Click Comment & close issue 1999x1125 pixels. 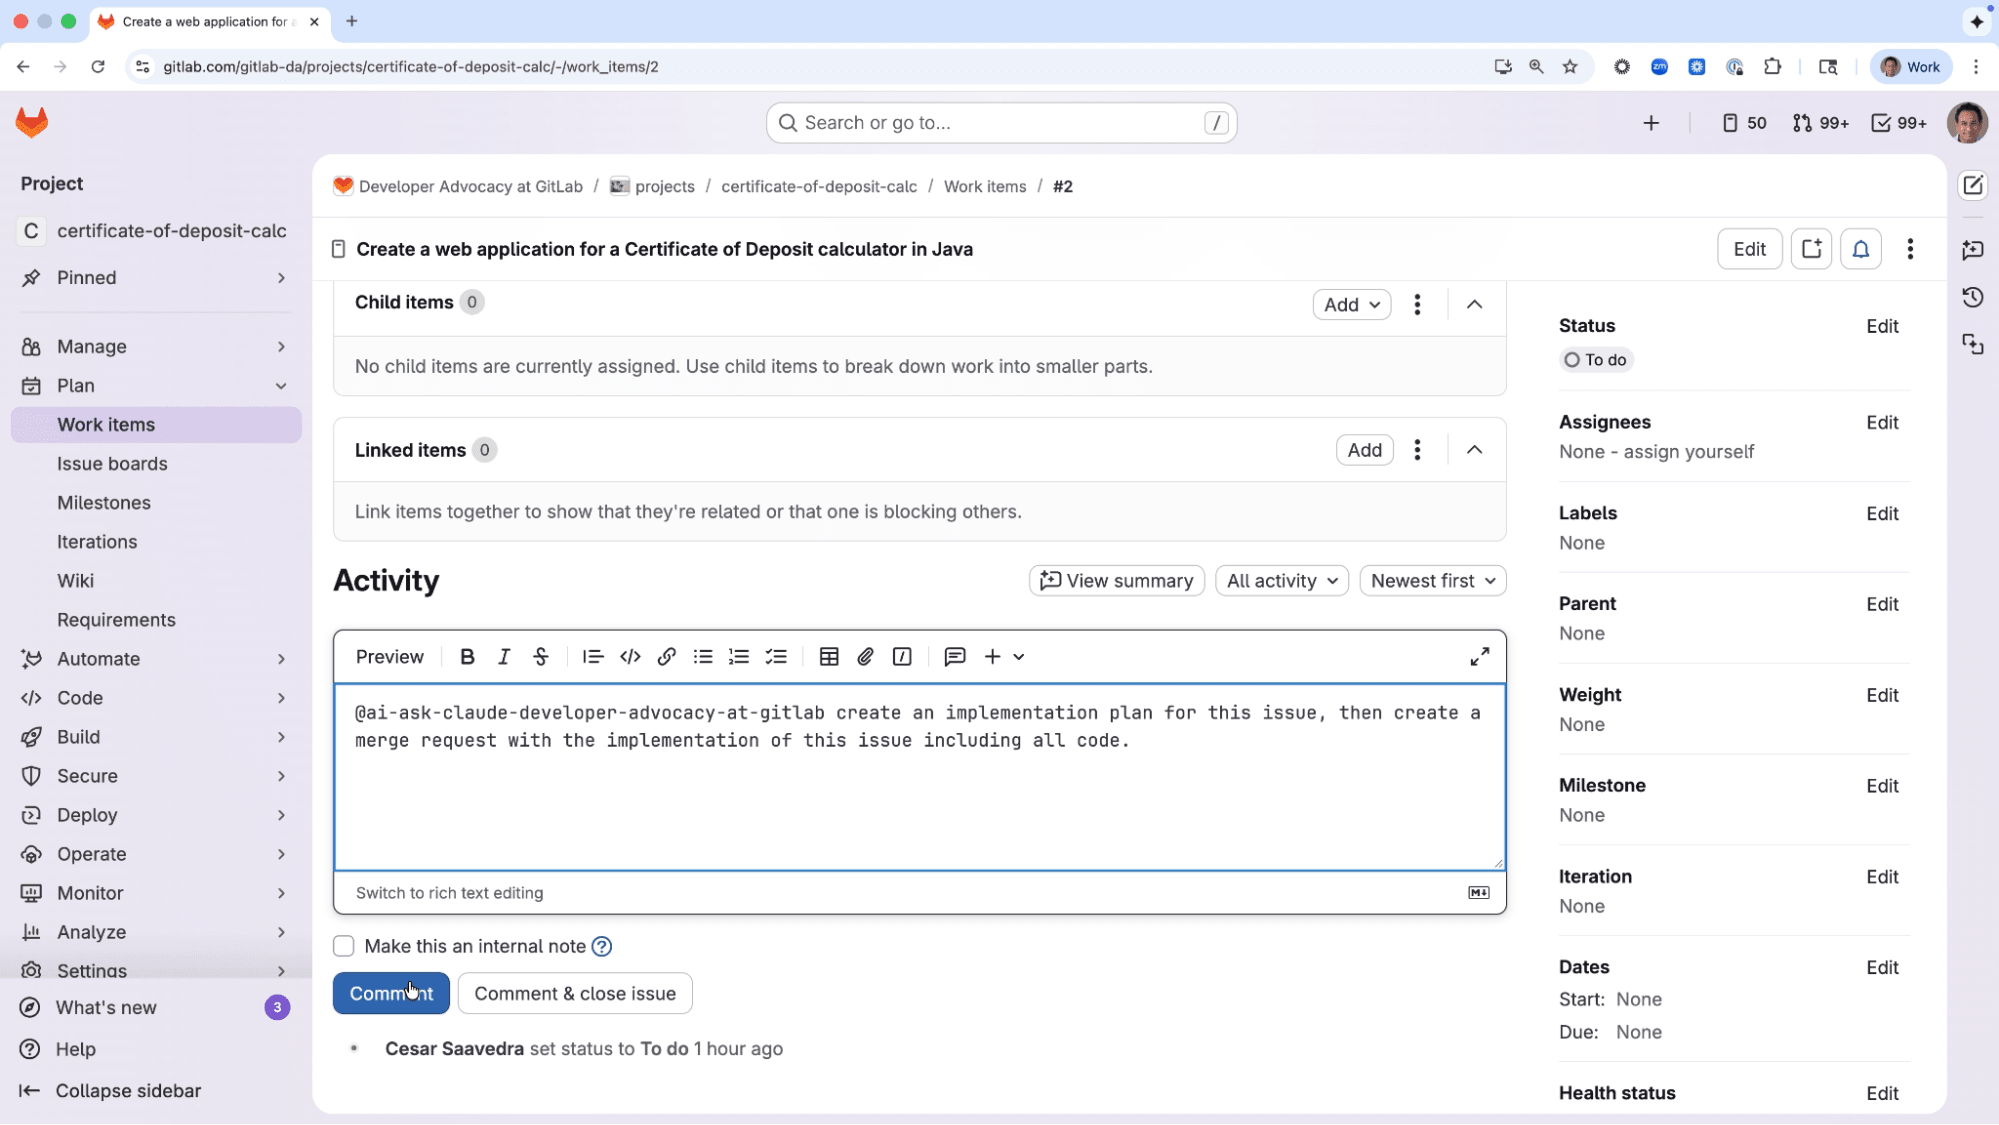[x=574, y=993]
